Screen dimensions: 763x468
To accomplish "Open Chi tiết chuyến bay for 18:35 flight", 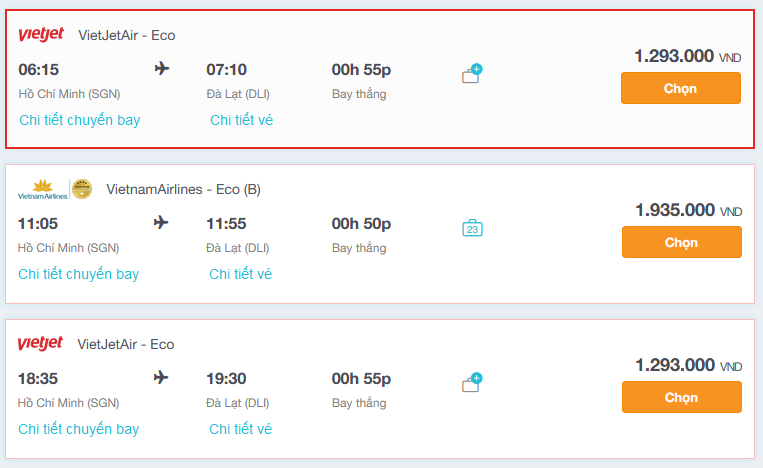I will point(79,429).
